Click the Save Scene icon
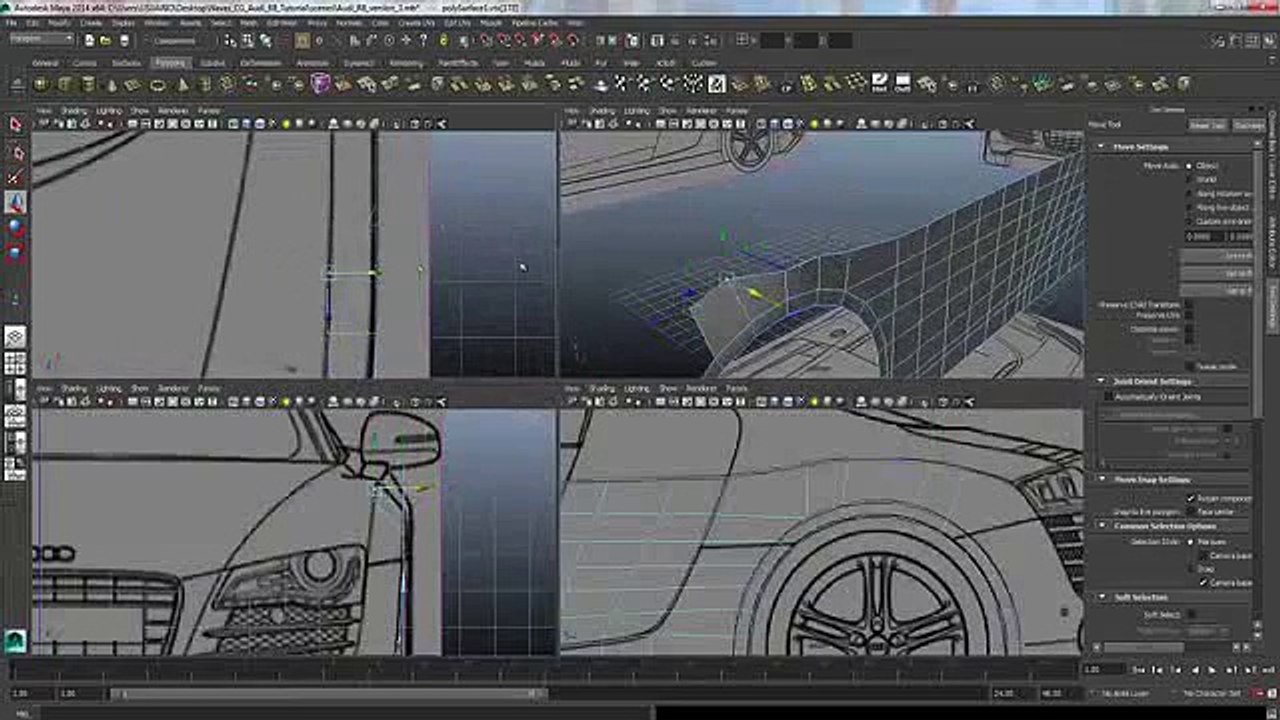This screenshot has height=720, width=1280. click(124, 41)
